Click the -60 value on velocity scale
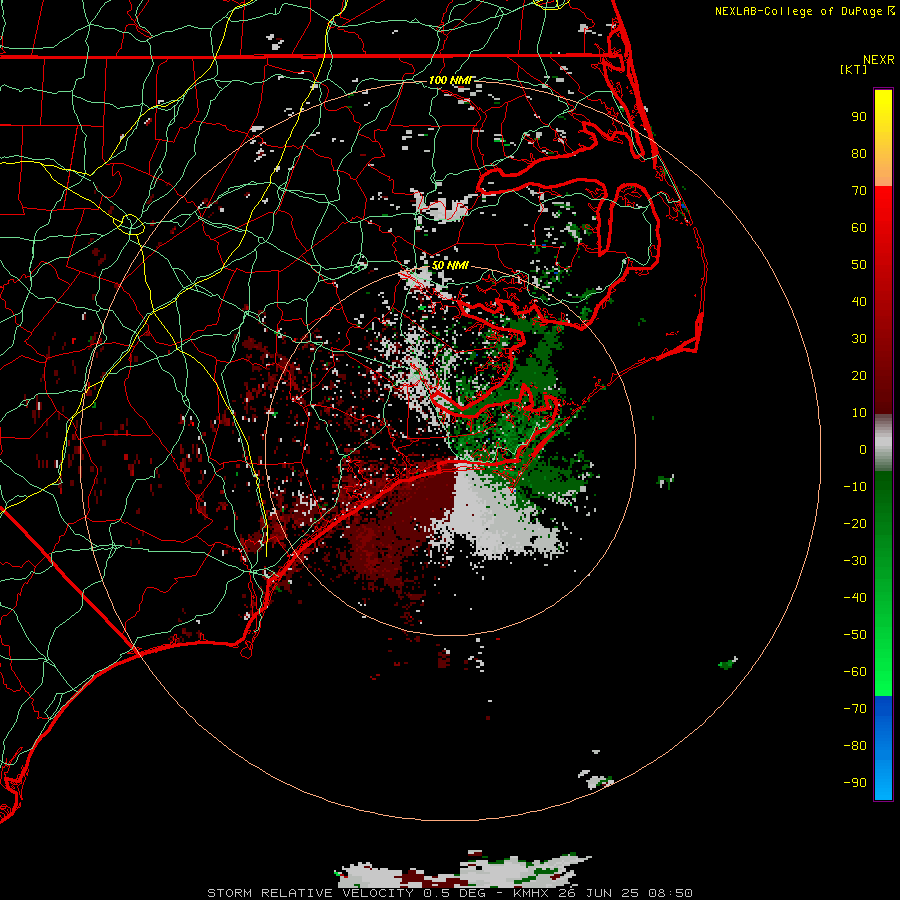This screenshot has width=900, height=900. click(855, 672)
